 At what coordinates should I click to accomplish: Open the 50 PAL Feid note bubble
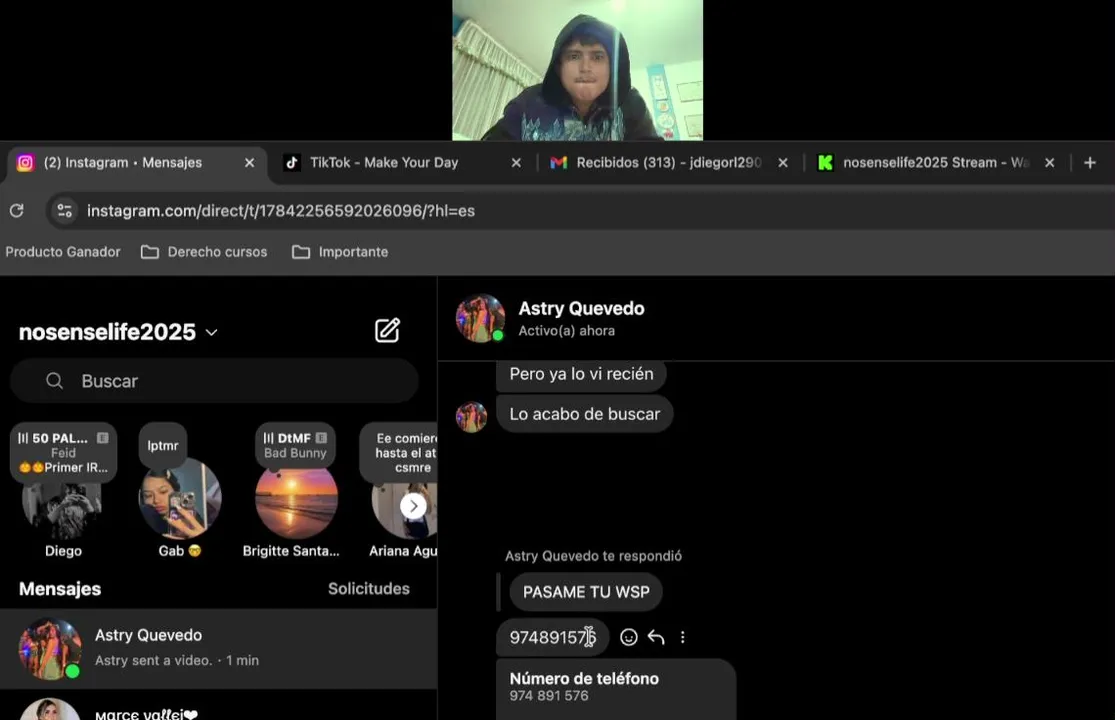click(63, 453)
